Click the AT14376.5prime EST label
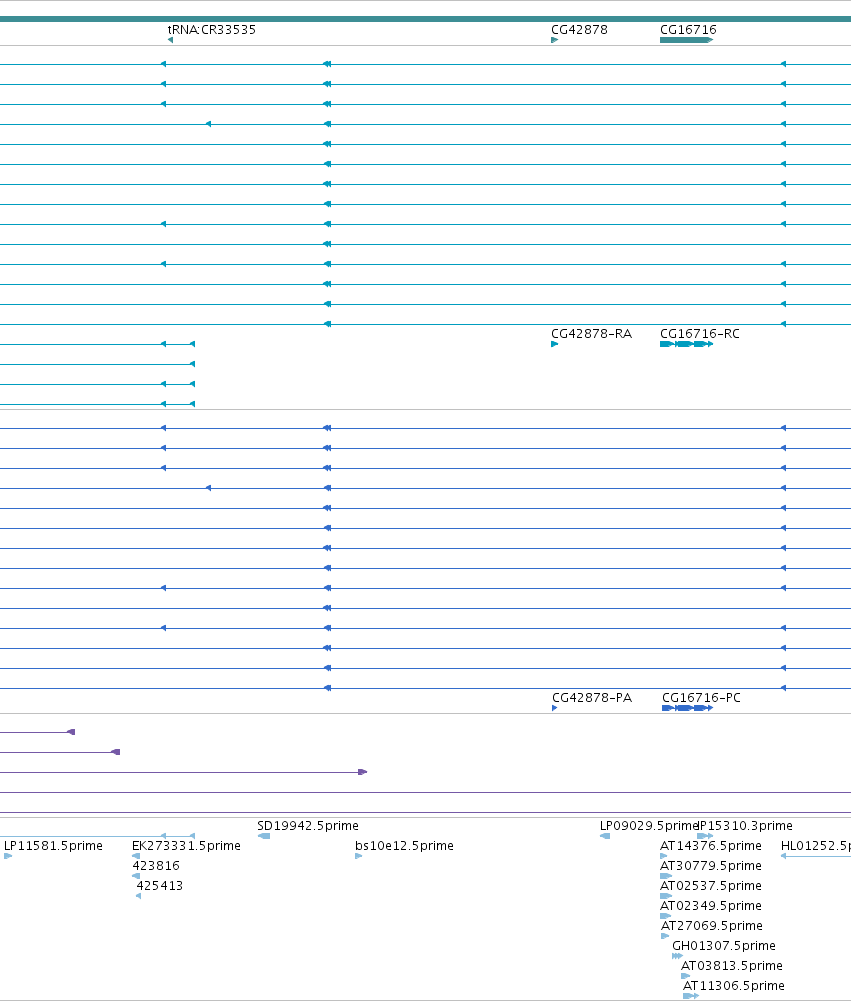Viewport: 851px width, 1001px height. (x=711, y=845)
